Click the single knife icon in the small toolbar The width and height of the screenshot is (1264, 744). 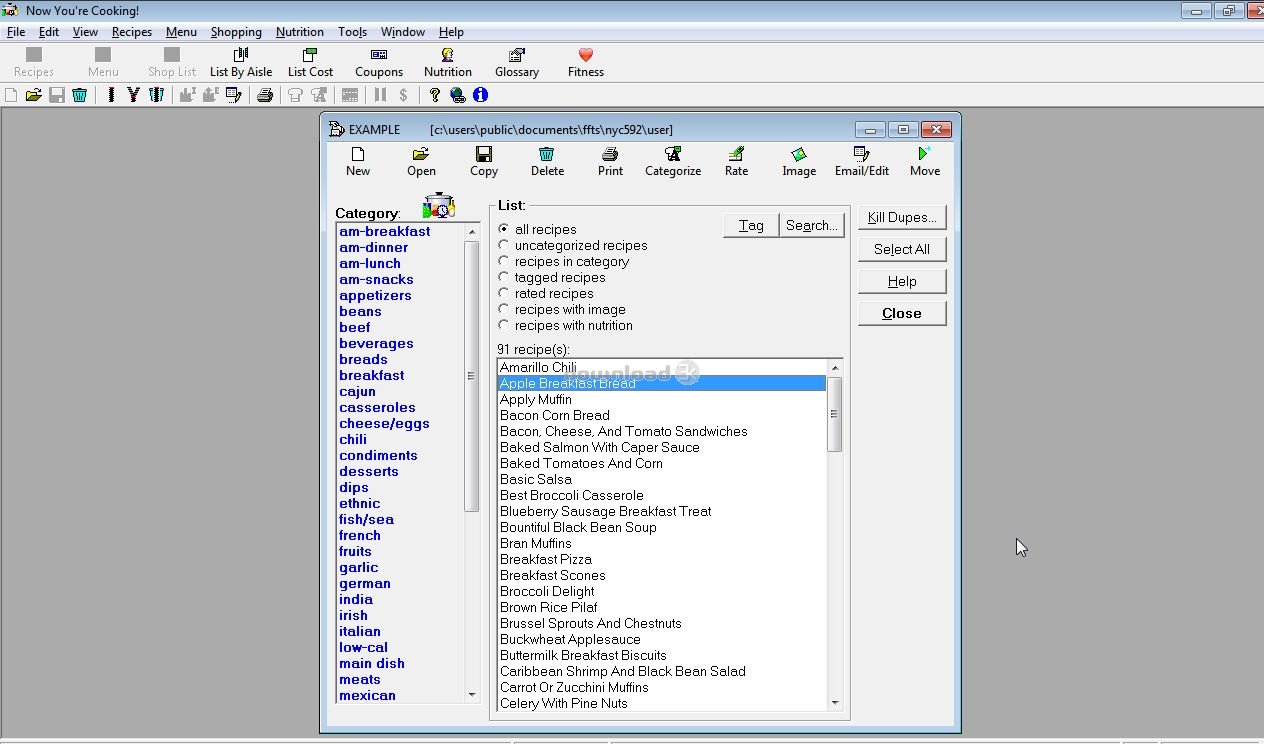coord(110,95)
